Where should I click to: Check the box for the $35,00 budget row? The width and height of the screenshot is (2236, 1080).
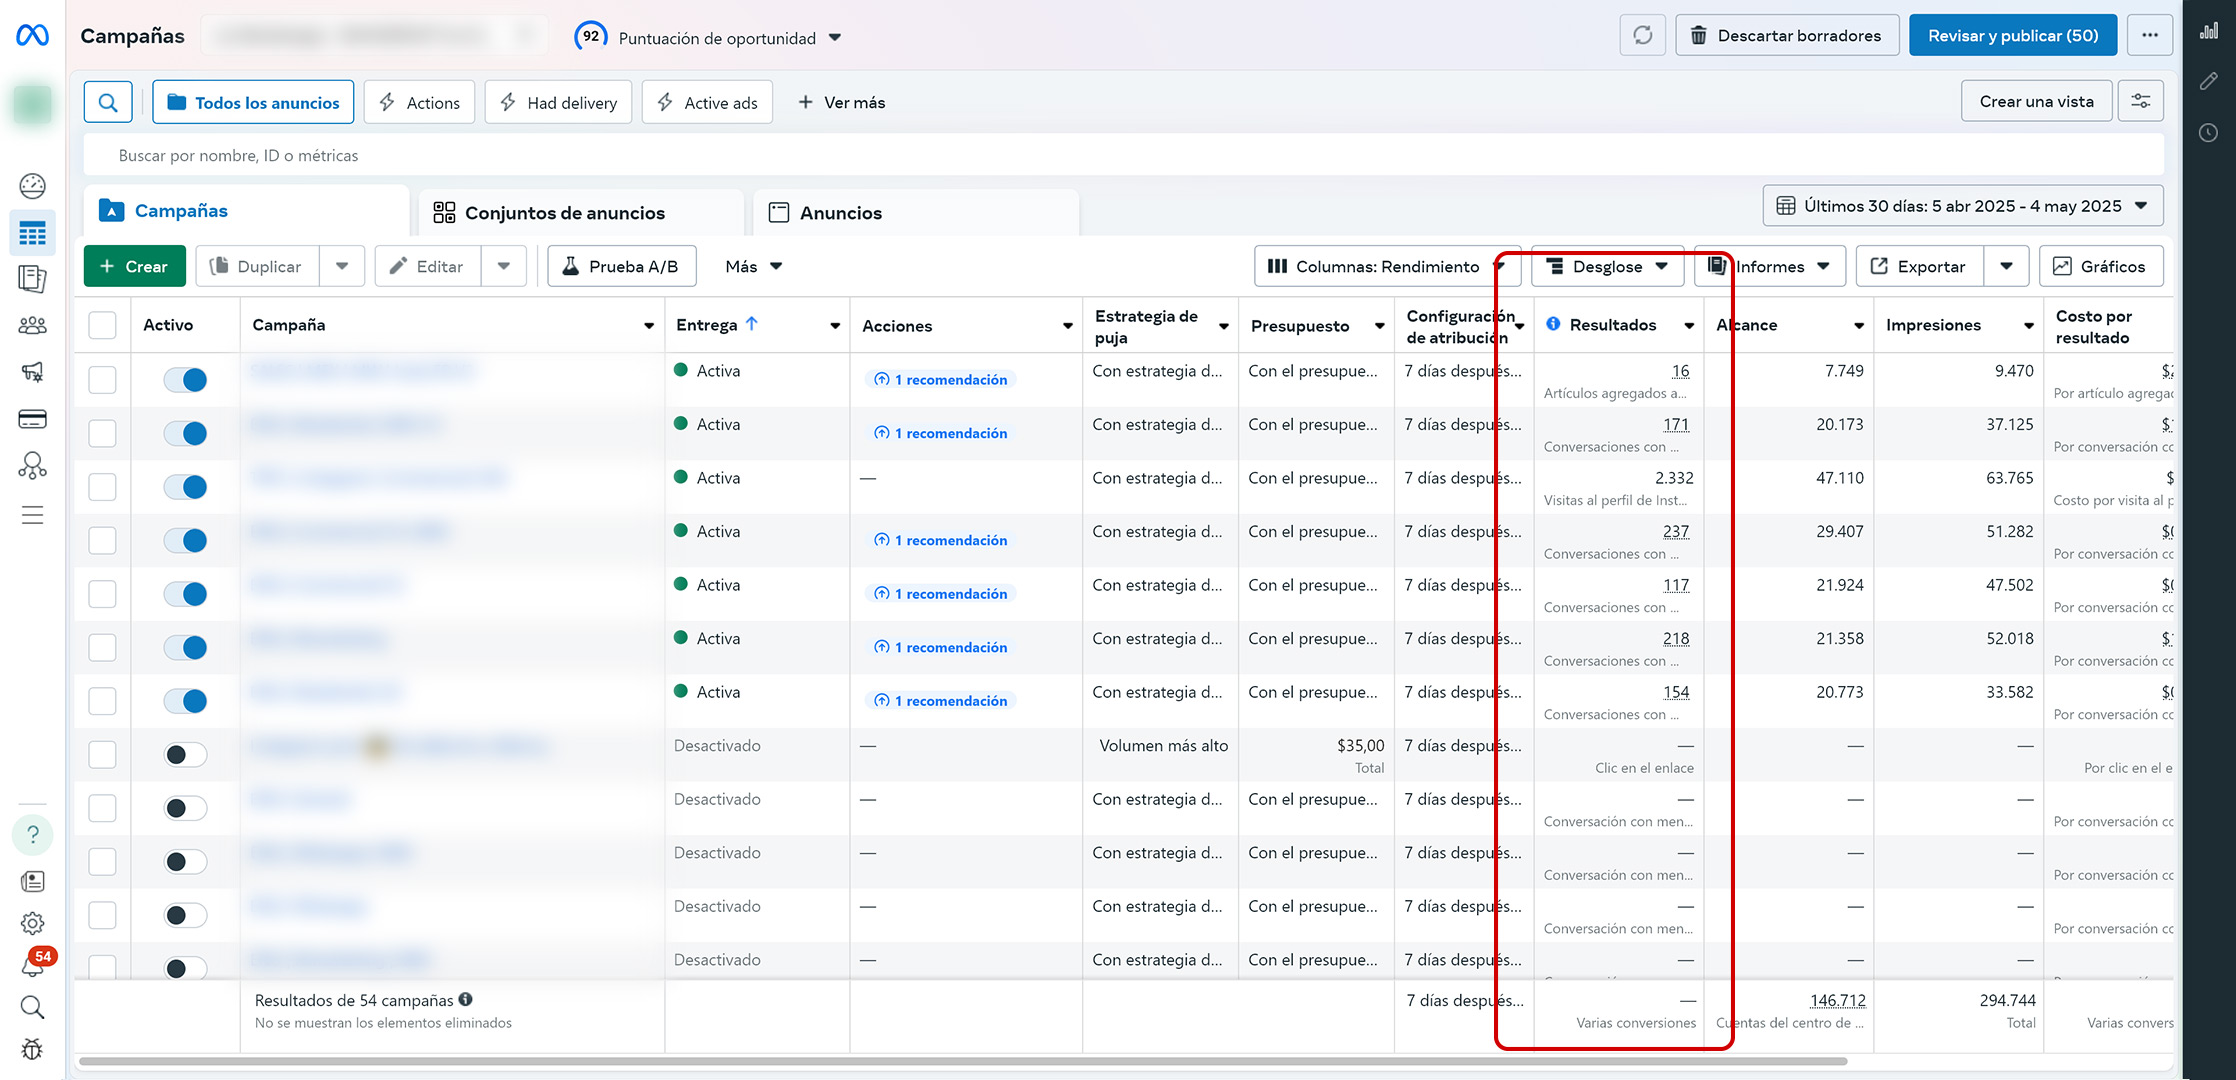(102, 754)
